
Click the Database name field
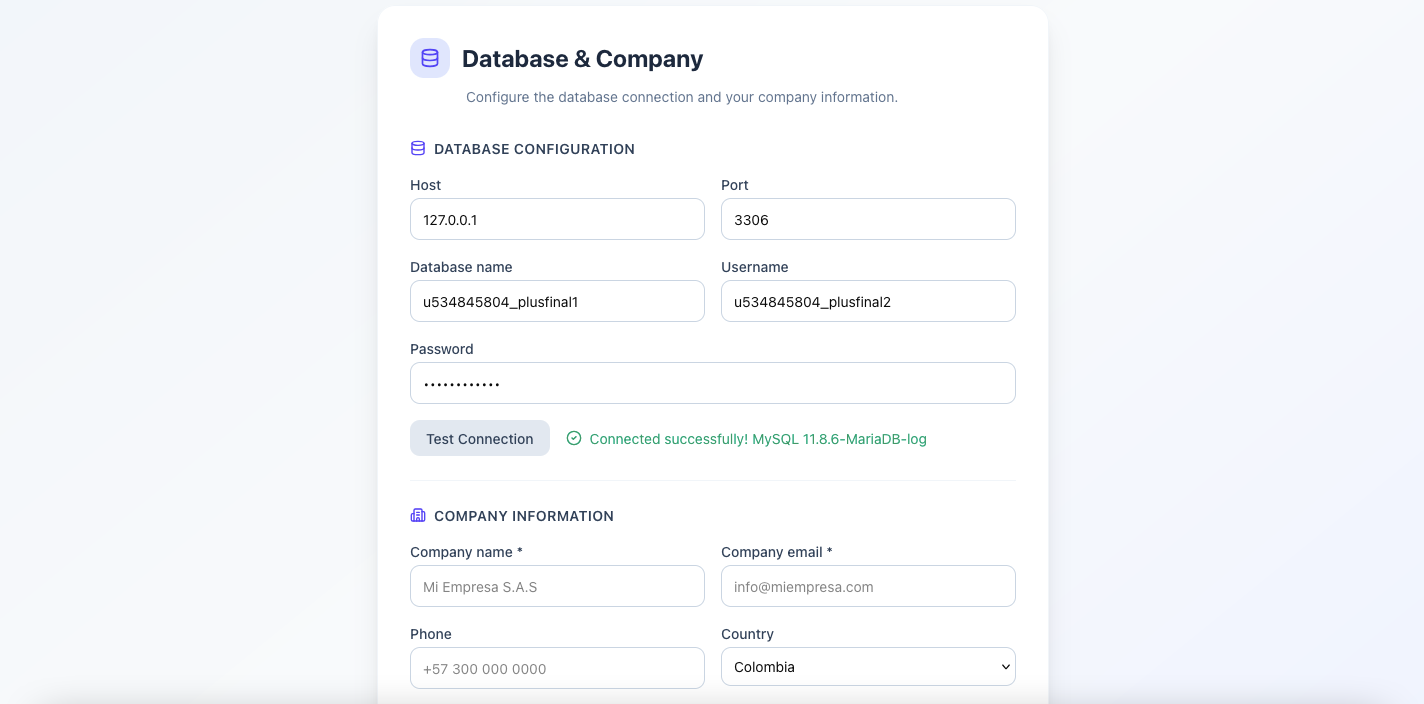pos(557,301)
